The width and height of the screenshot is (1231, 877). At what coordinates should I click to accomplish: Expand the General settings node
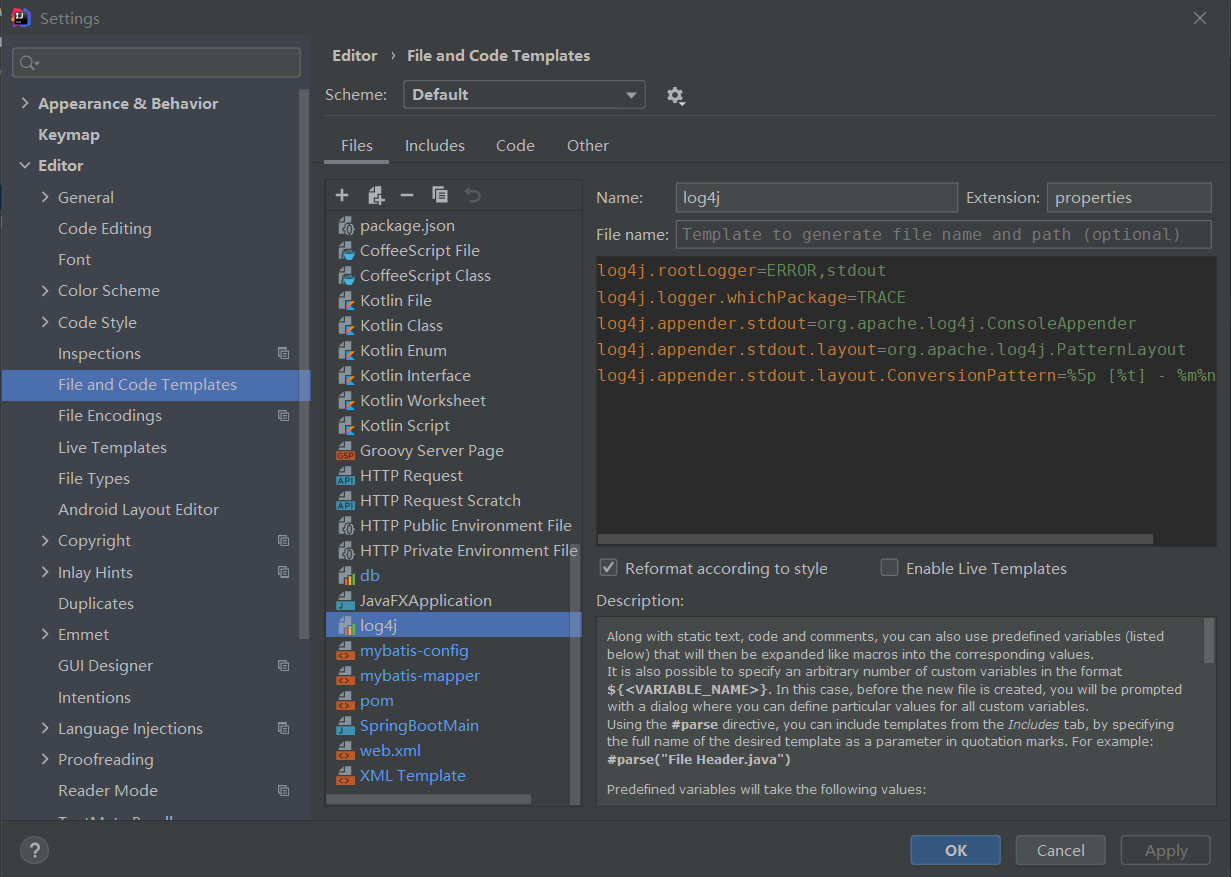[45, 197]
